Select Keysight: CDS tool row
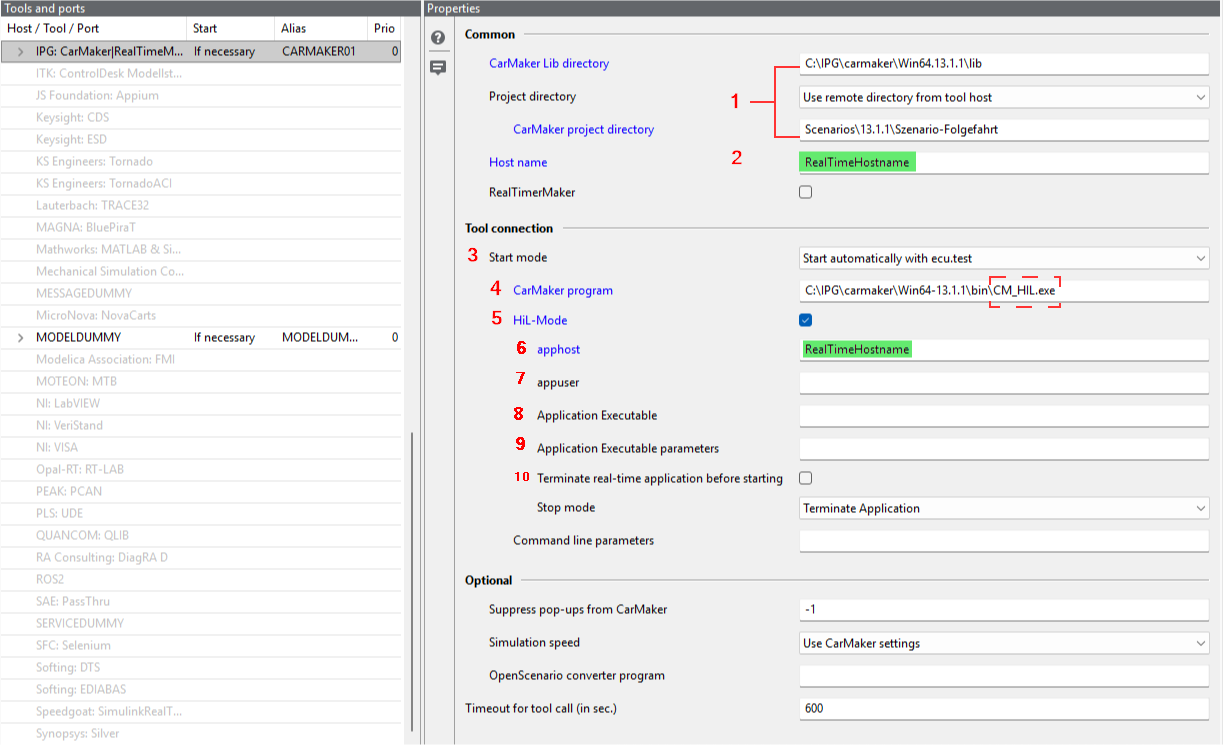Image resolution: width=1223 pixels, height=745 pixels. click(200, 117)
